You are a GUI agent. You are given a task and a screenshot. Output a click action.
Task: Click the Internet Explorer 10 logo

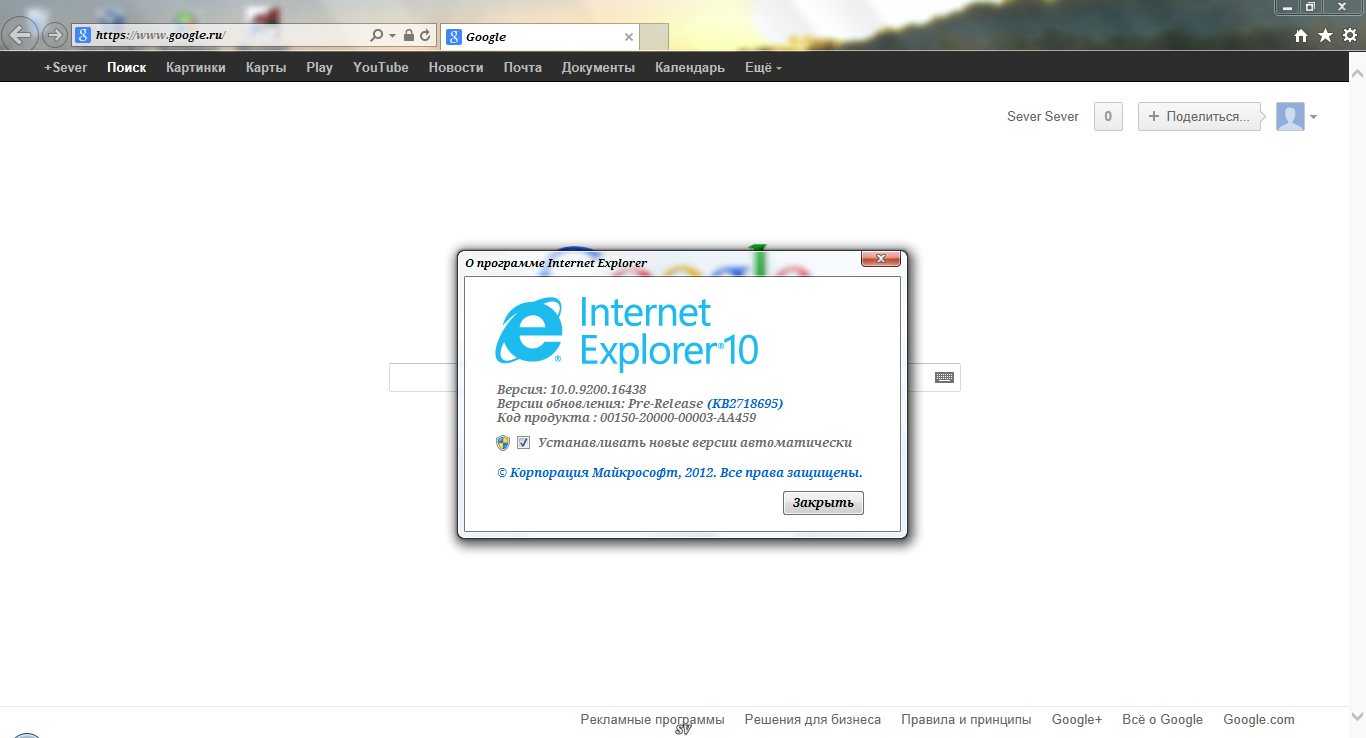pyautogui.click(x=627, y=333)
